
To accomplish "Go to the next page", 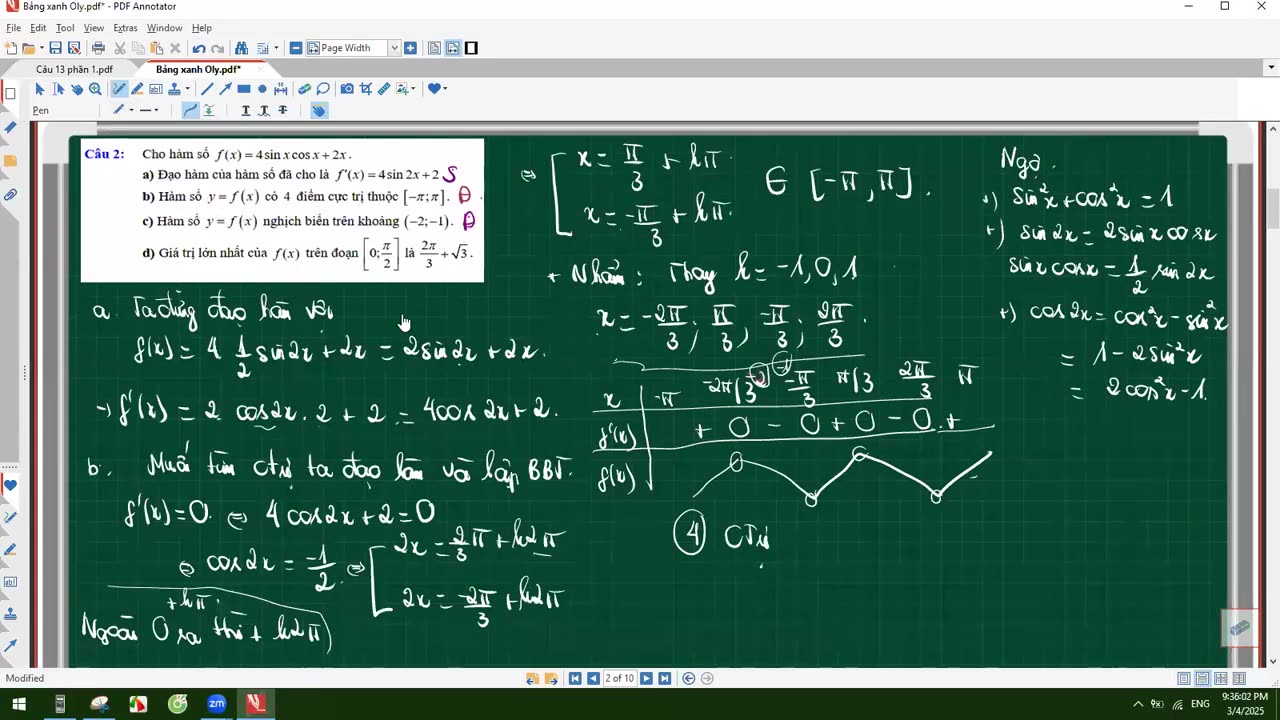I will 646,678.
